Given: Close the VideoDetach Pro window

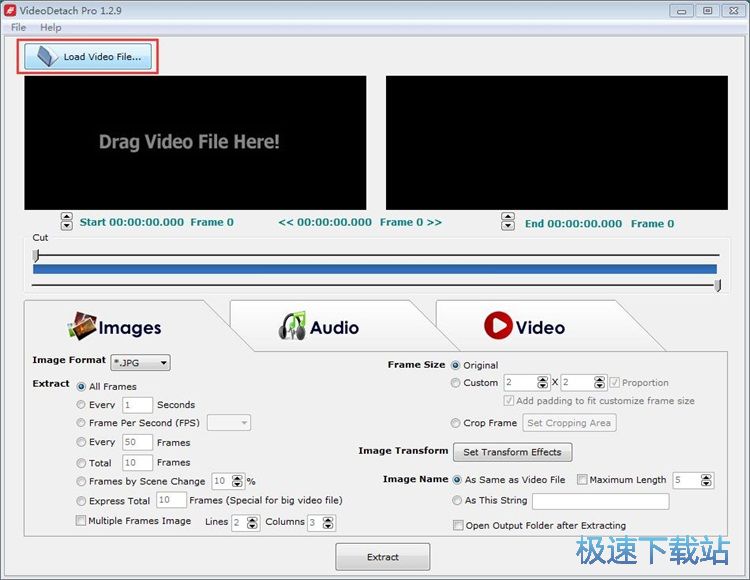Looking at the screenshot, I should tap(733, 11).
